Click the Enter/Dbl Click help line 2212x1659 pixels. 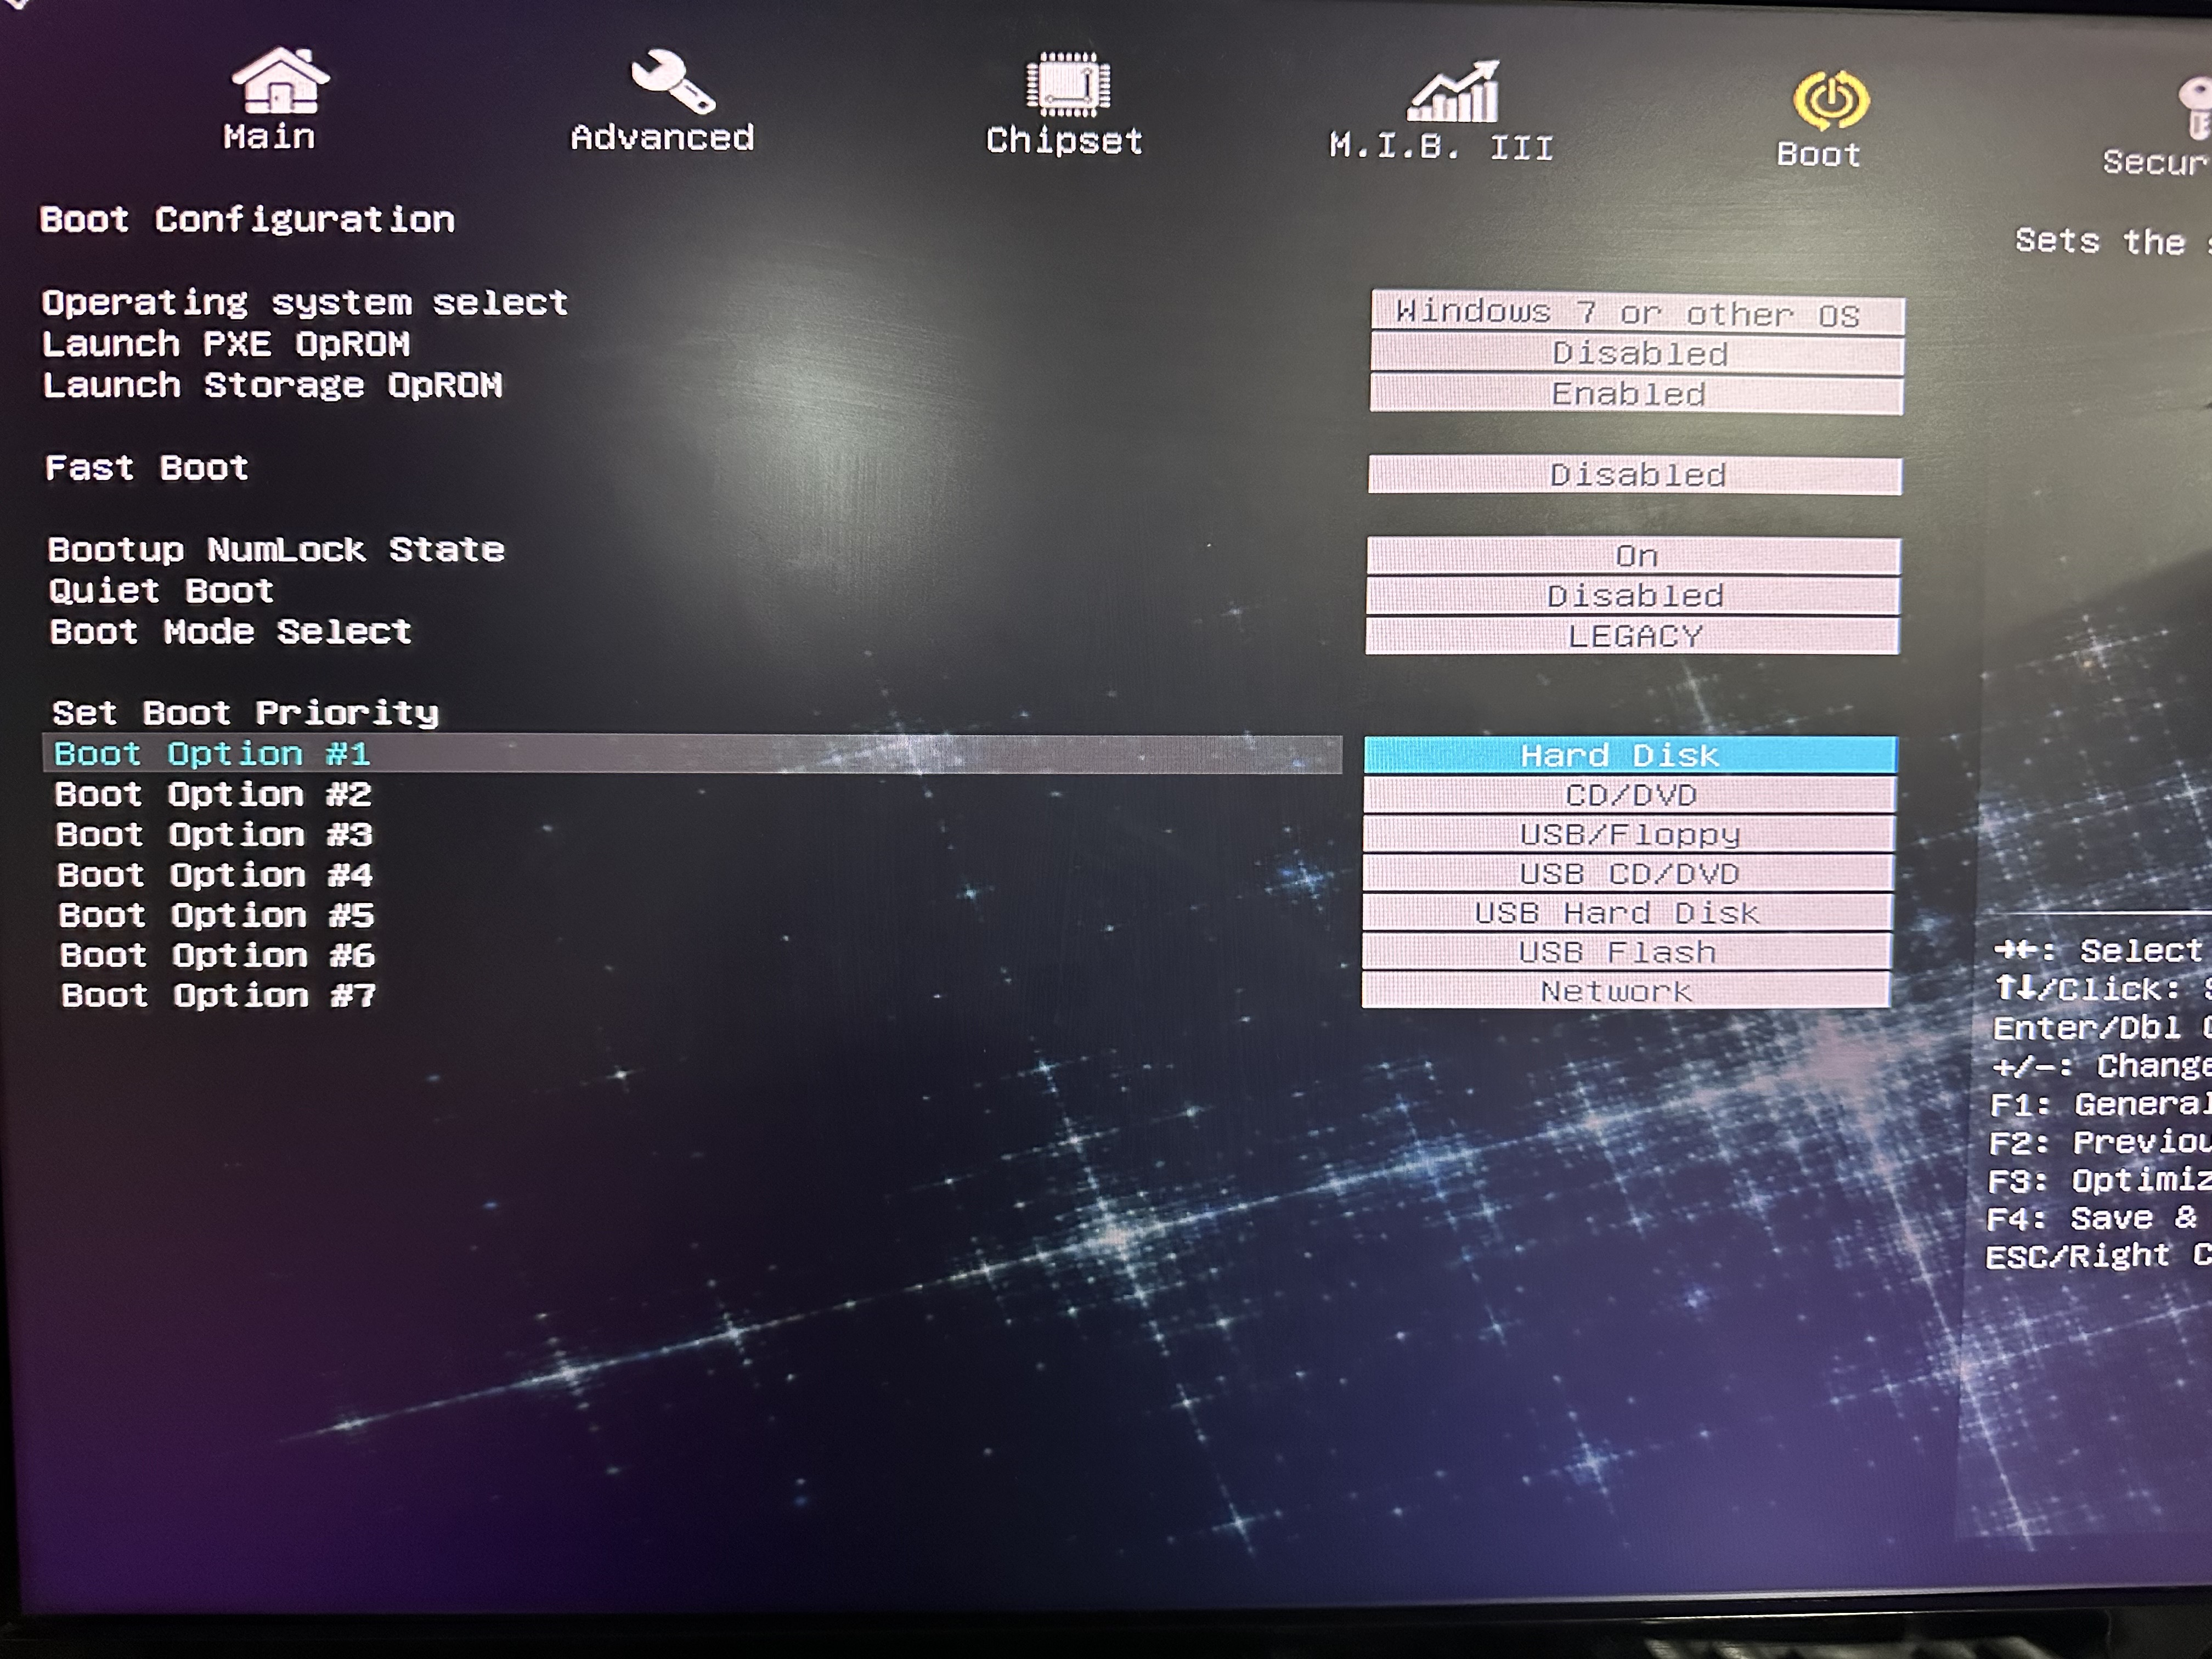pyautogui.click(x=2102, y=1028)
